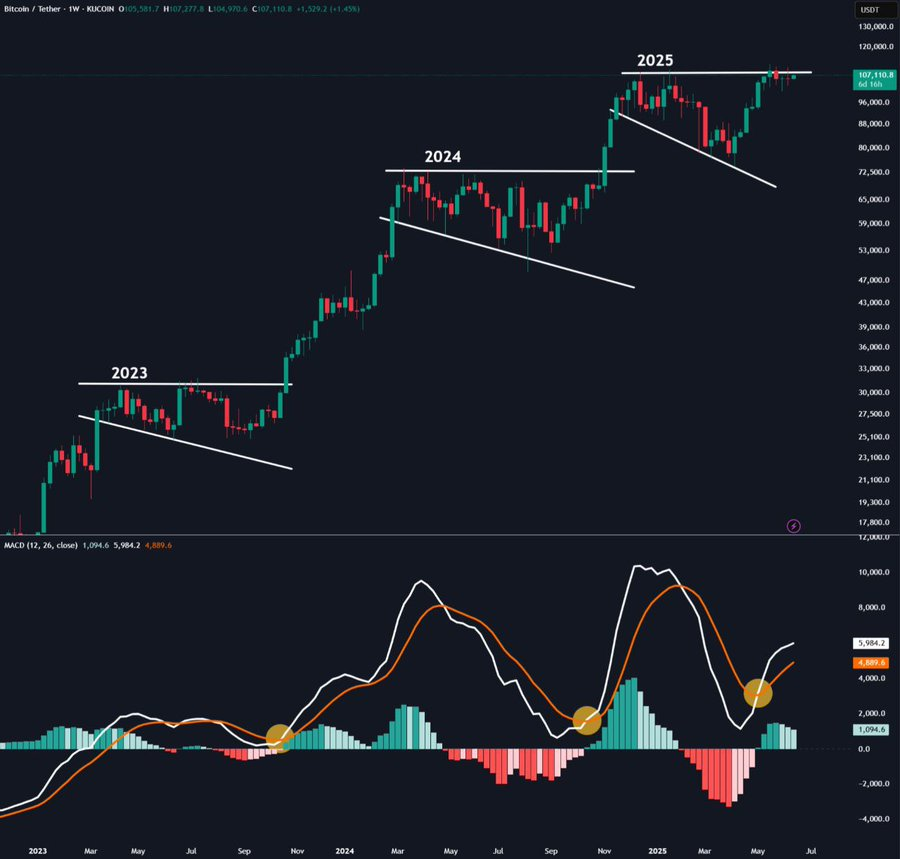
Task: Select the white "2025" text annotation above chart
Action: (x=655, y=60)
